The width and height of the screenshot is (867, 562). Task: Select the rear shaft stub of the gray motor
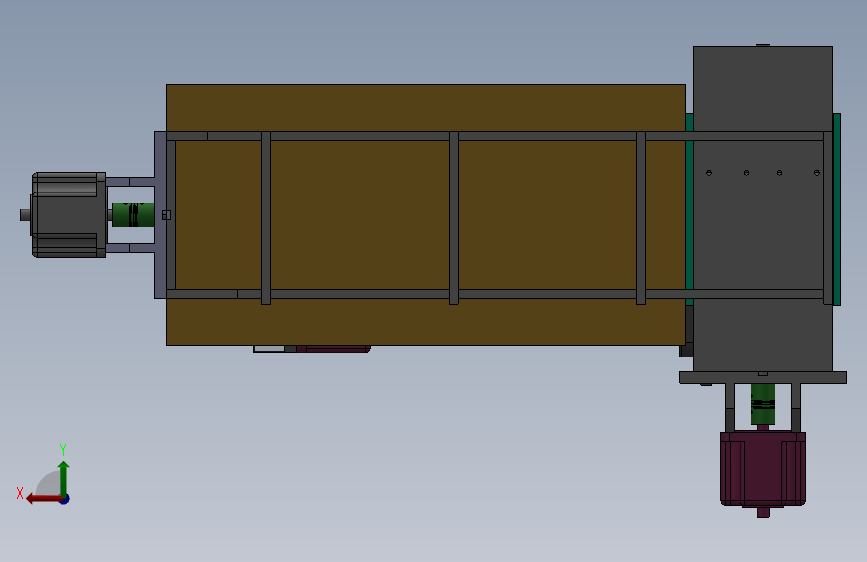point(25,215)
